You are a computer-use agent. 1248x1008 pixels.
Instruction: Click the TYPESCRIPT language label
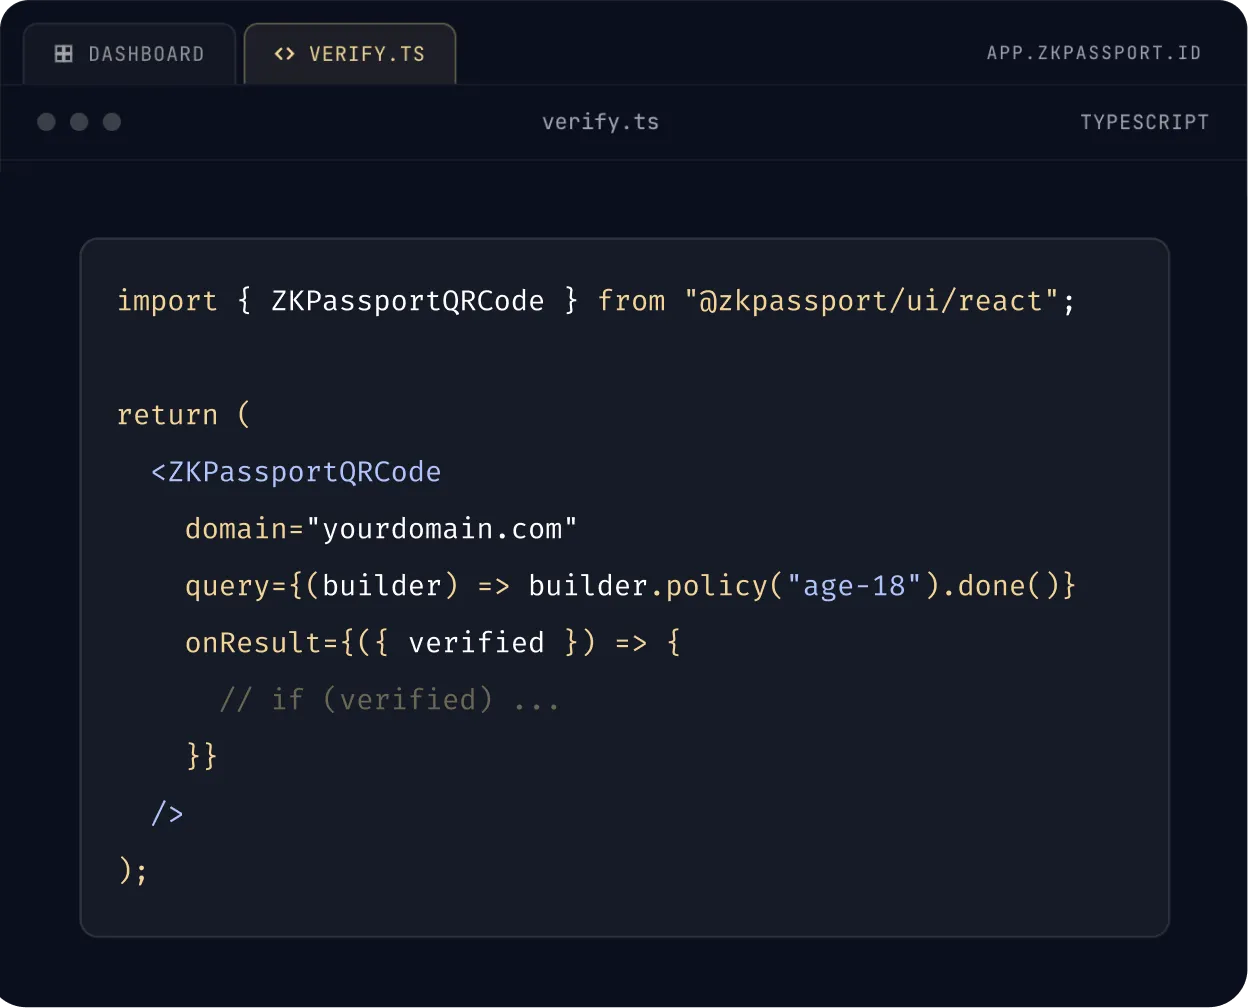[x=1144, y=122]
